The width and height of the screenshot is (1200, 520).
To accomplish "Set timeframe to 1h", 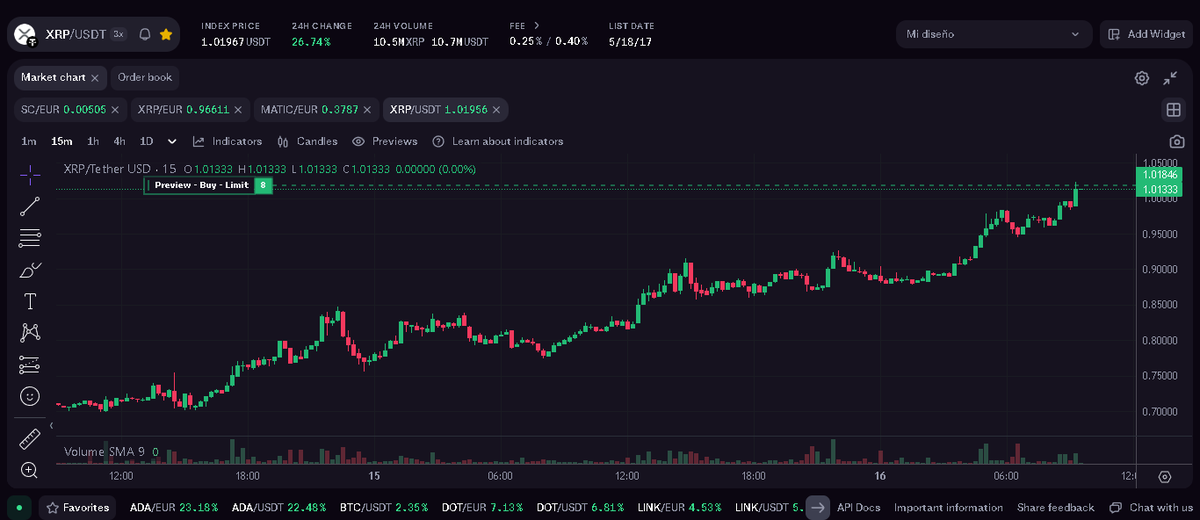I will [93, 141].
